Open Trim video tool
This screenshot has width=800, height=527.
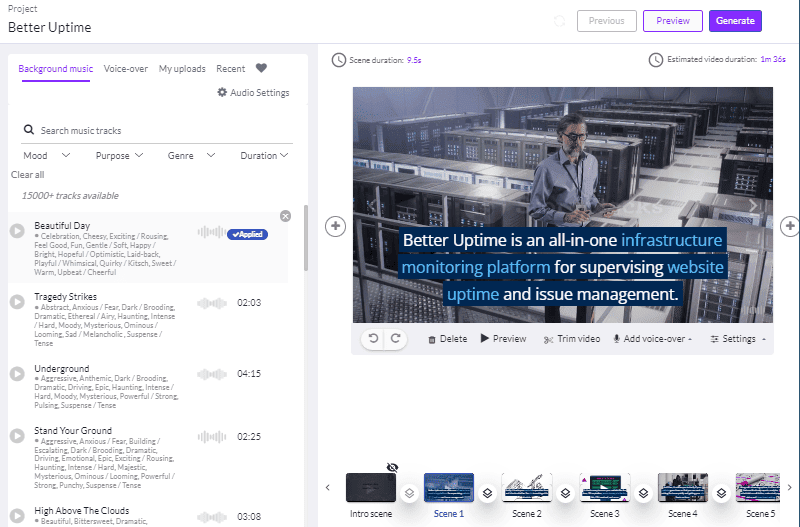[572, 339]
